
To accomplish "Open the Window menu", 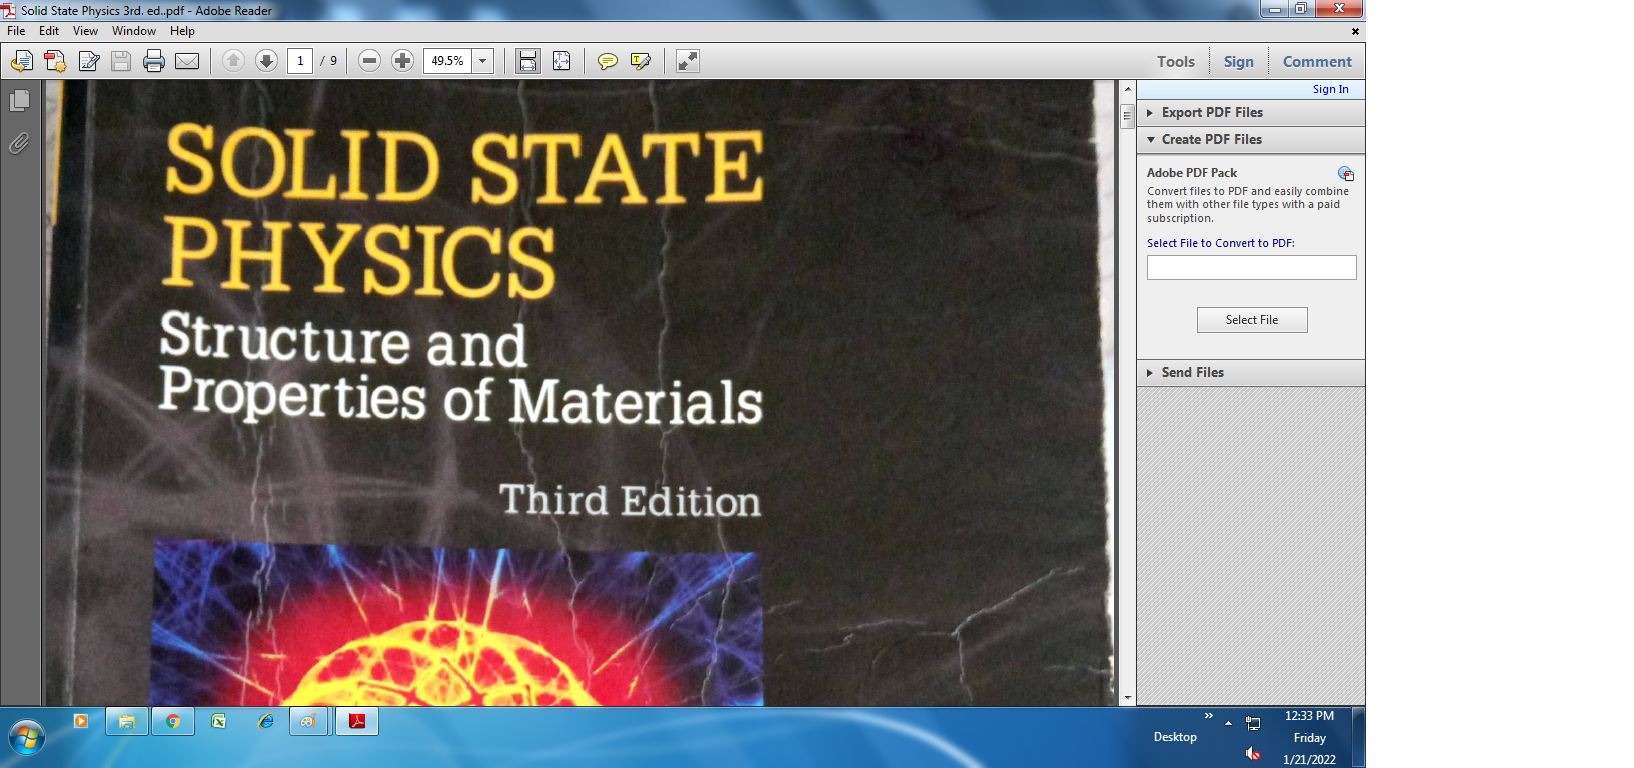I will click(134, 31).
